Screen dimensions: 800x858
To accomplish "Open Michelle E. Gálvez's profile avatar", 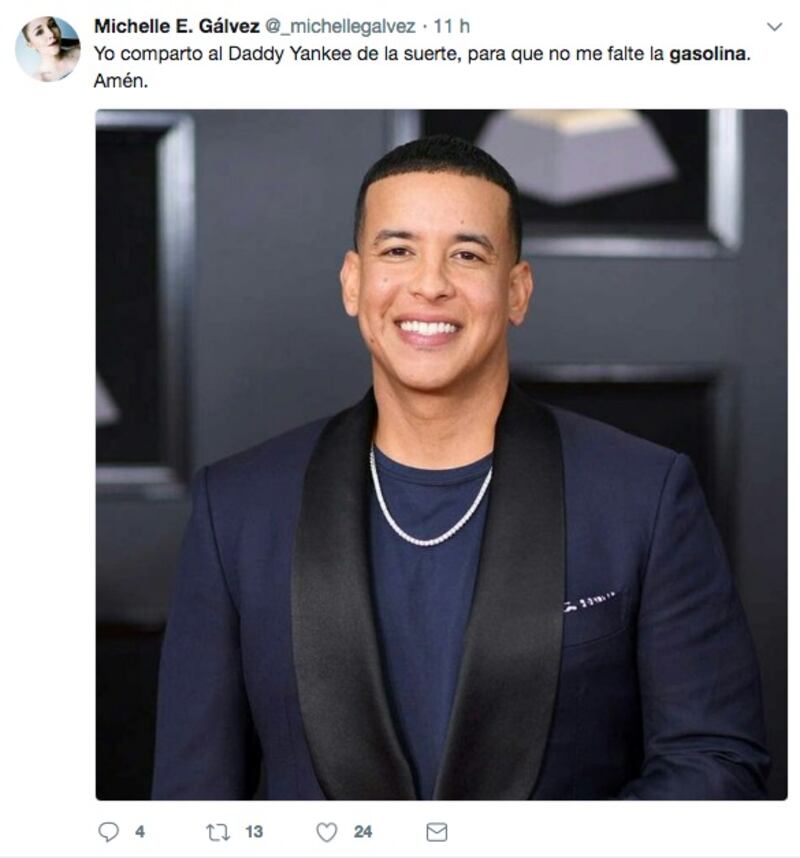I will pos(48,49).
